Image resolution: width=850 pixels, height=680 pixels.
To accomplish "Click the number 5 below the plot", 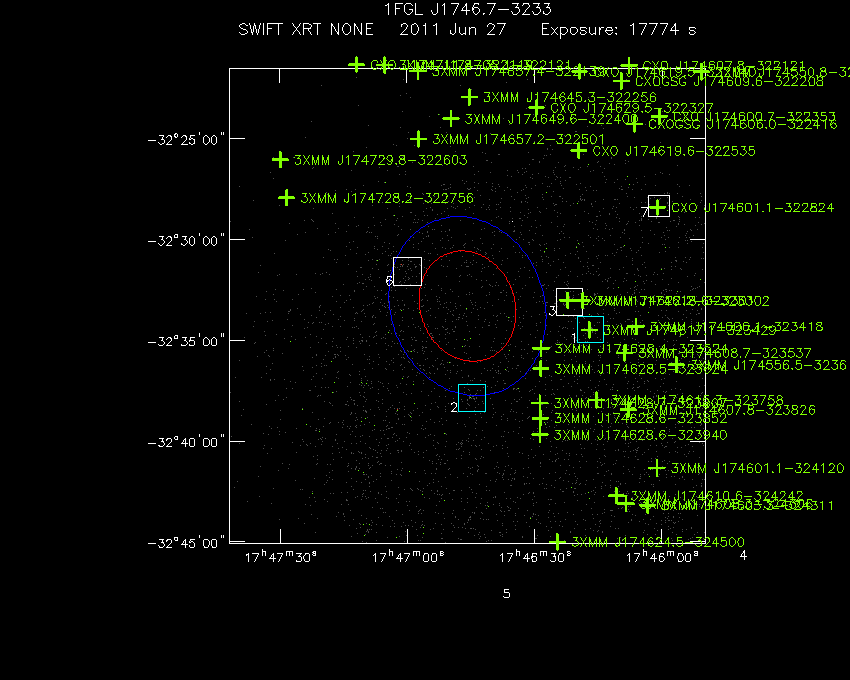I will 506,594.
